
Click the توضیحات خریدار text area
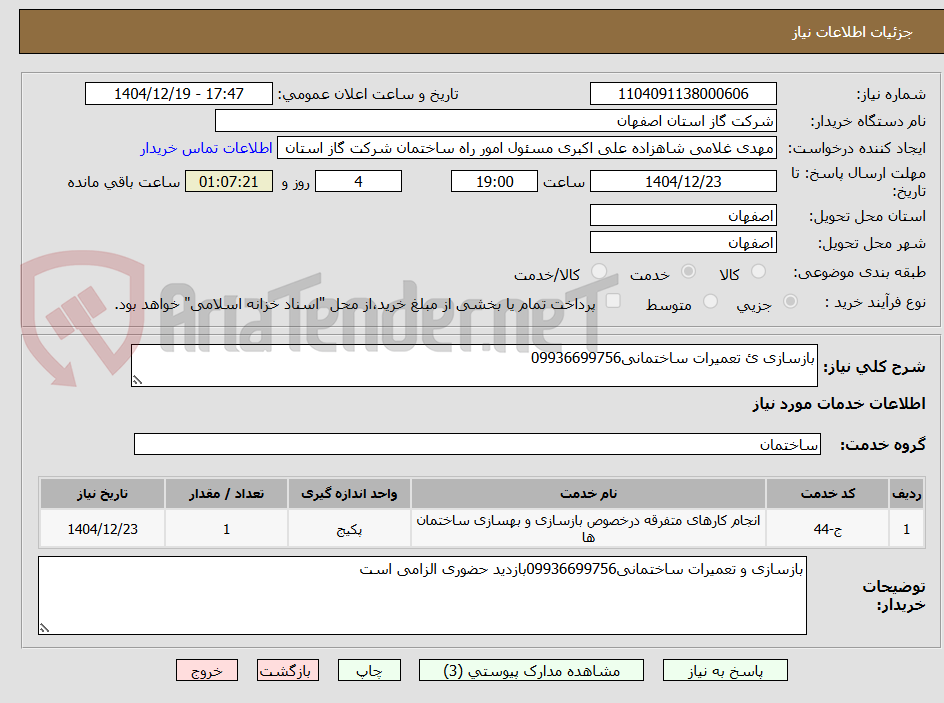422,595
